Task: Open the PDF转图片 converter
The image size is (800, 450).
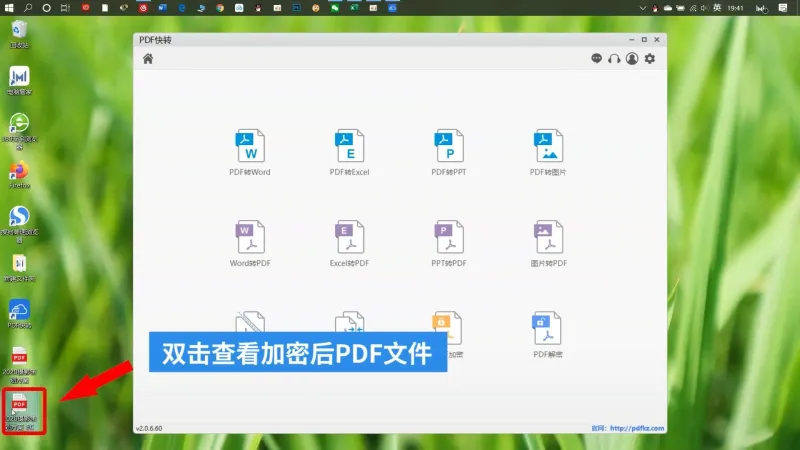Action: click(x=548, y=152)
